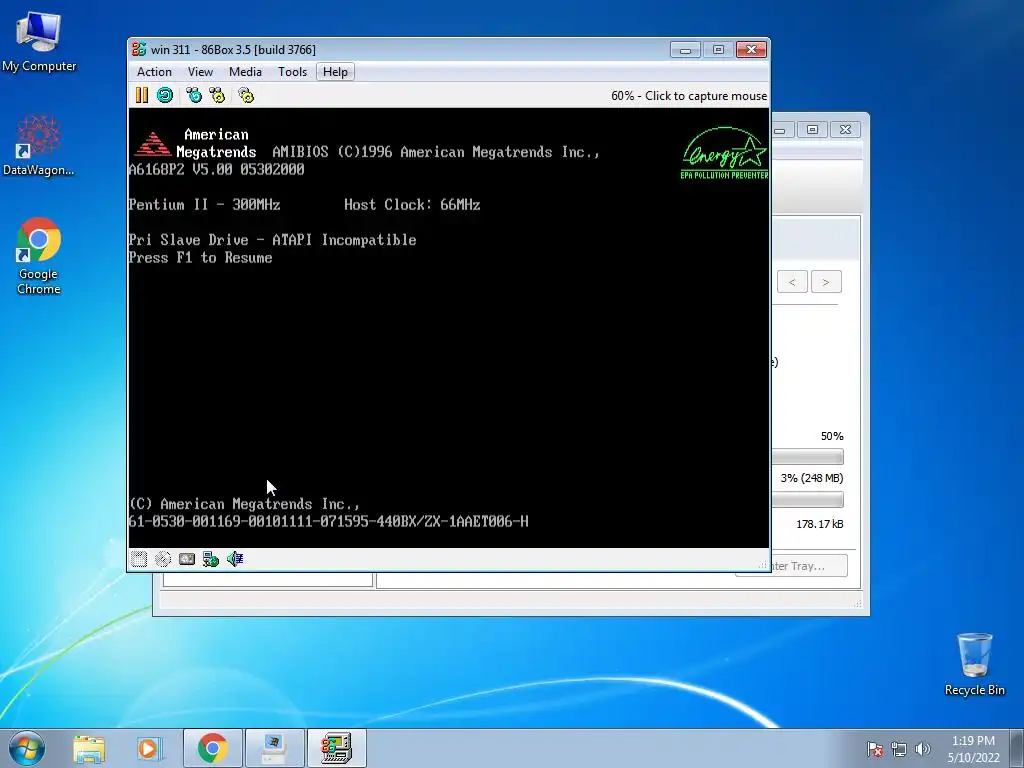Open volume control in system tray
This screenshot has width=1024, height=768.
[x=922, y=749]
